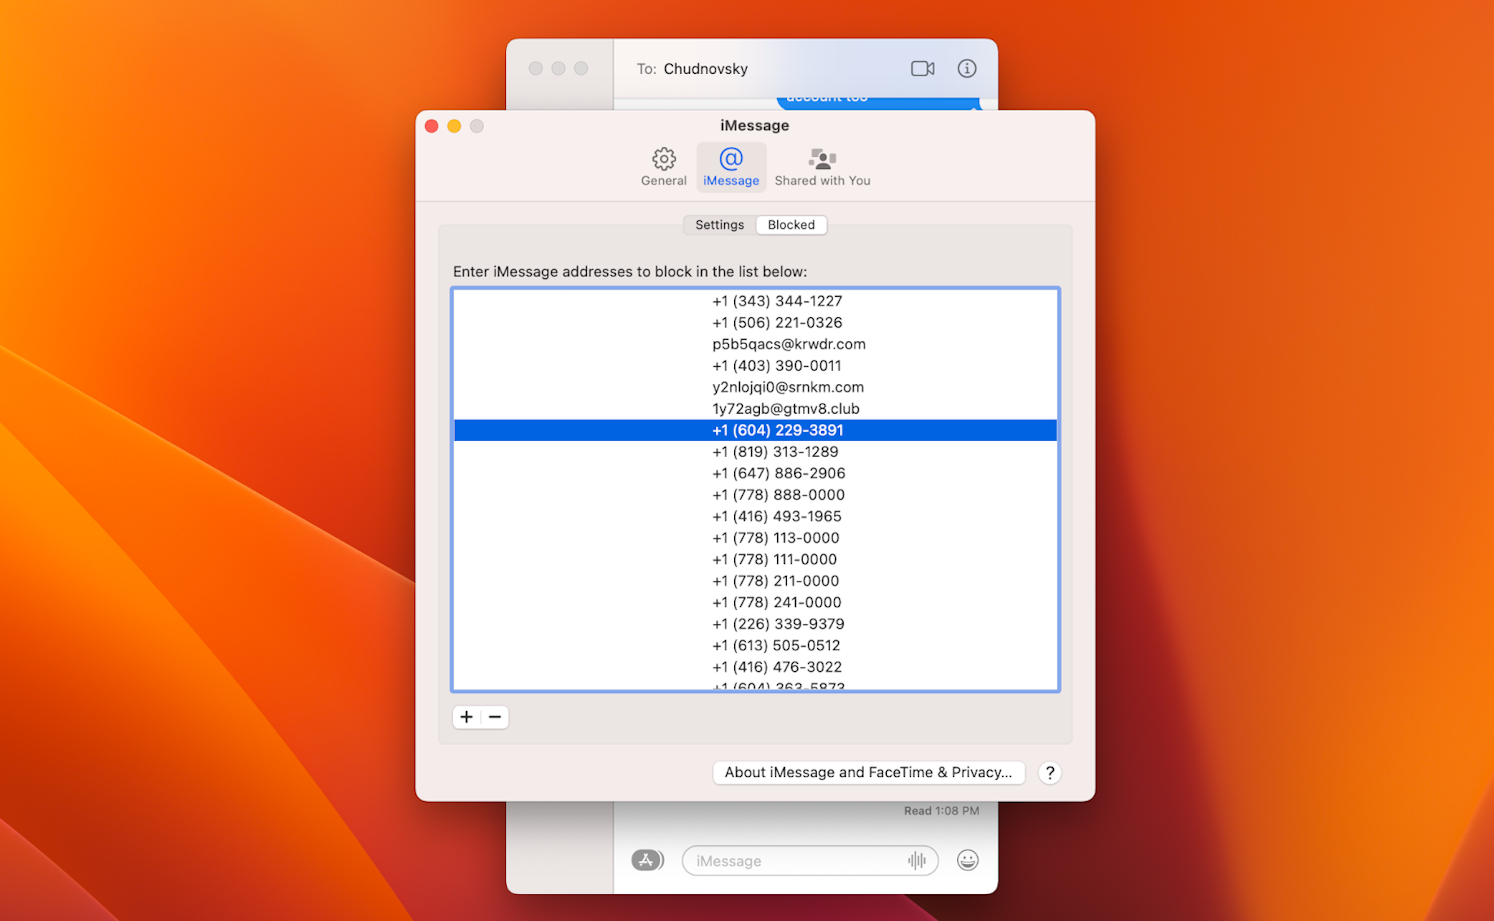Open the Apps drawer in Messages
This screenshot has width=1494, height=921.
647,860
